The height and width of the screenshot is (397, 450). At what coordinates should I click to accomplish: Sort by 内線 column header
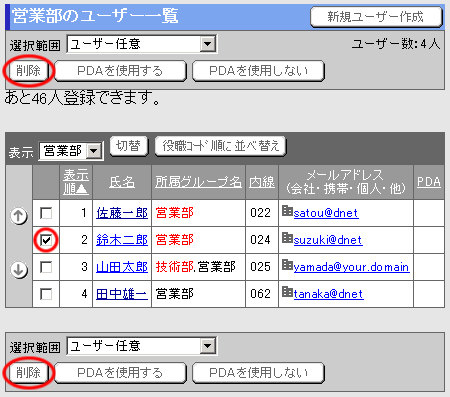262,182
